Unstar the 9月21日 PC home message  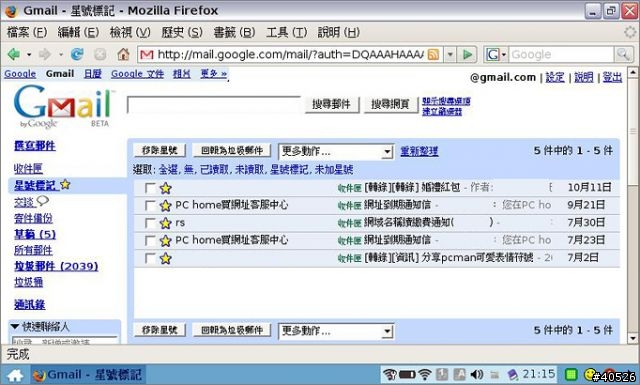coord(165,205)
